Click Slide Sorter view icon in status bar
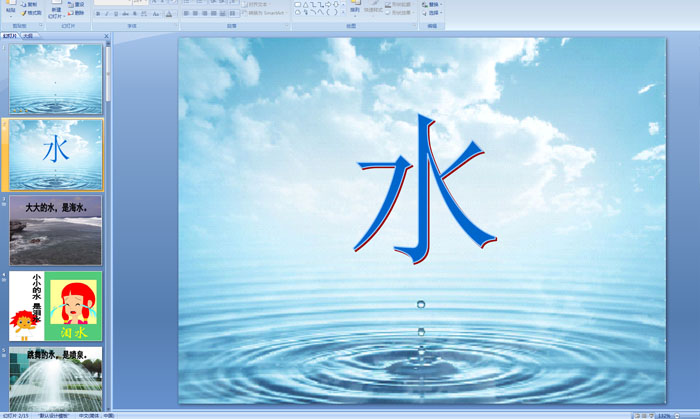700x419 pixels. pyautogui.click(x=644, y=416)
